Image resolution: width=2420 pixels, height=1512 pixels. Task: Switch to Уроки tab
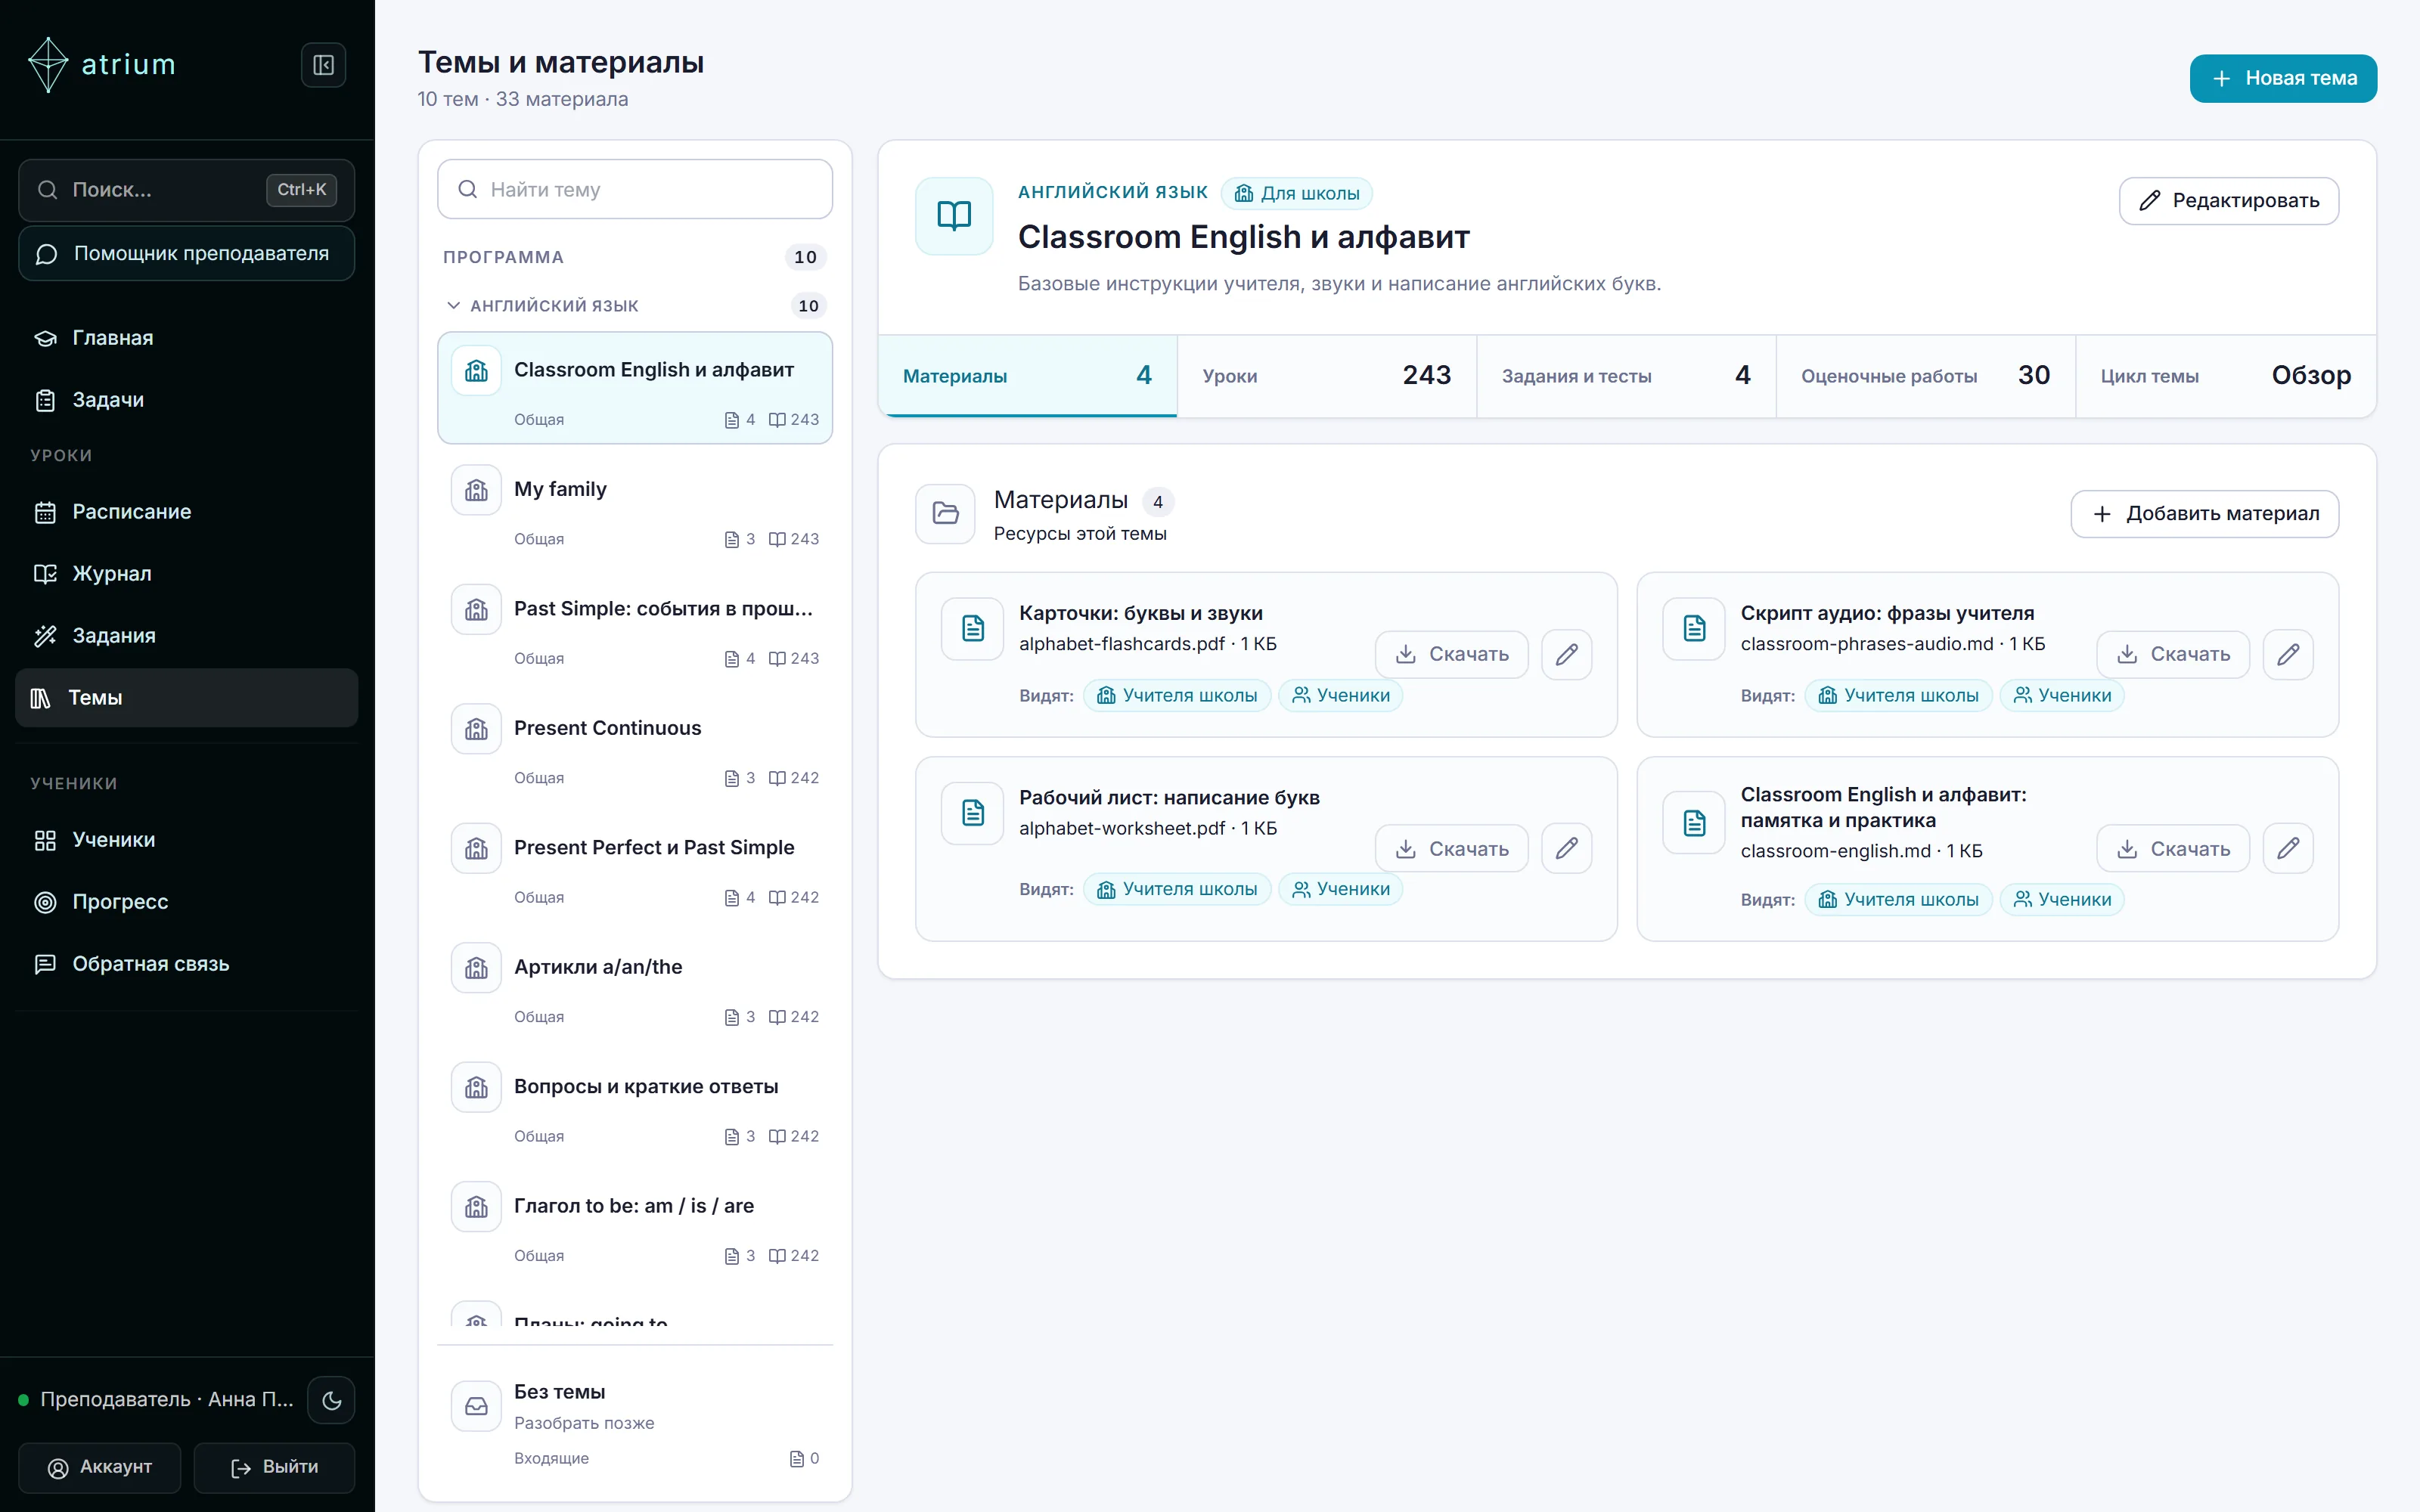click(1326, 376)
